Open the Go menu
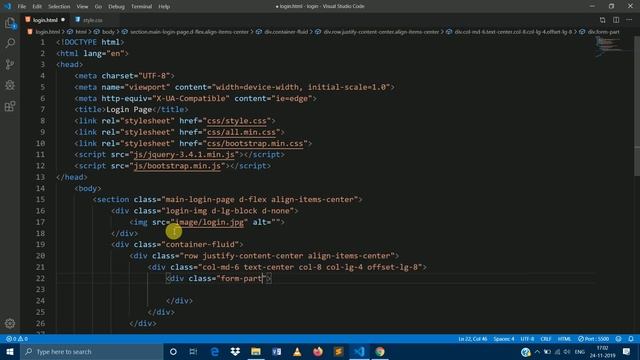Image resolution: width=640 pixels, height=360 pixels. click(x=98, y=7)
